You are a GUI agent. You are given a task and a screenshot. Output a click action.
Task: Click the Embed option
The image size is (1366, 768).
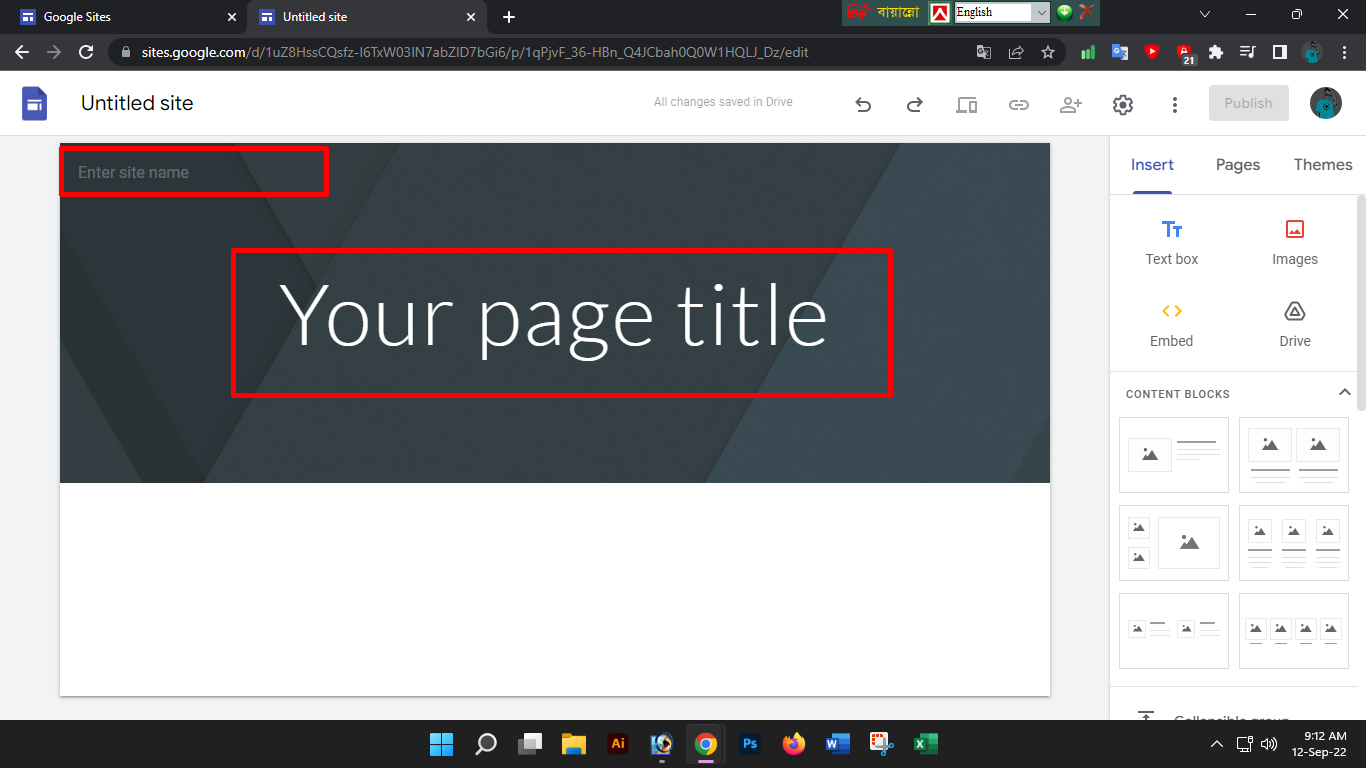click(x=1171, y=324)
